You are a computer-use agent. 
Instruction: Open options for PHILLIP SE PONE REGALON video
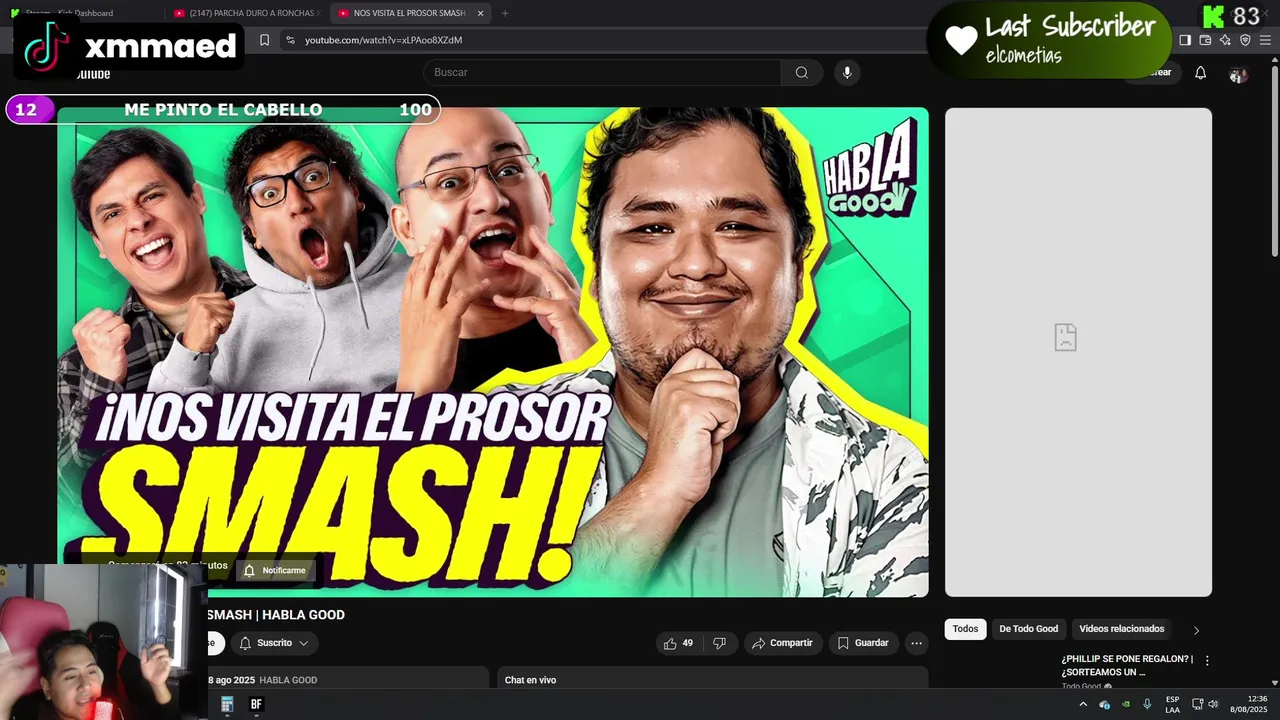[x=1207, y=660]
